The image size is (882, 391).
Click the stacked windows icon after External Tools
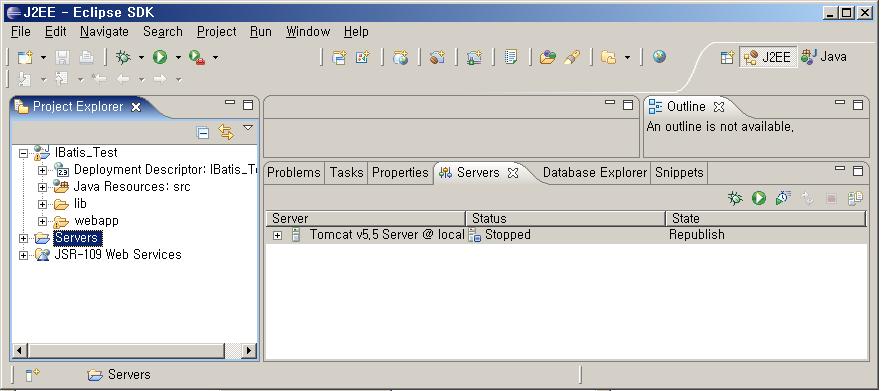click(x=339, y=57)
